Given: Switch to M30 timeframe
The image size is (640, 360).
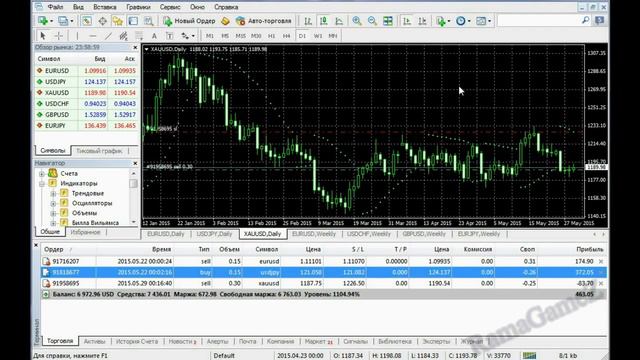Looking at the screenshot, I should pyautogui.click(x=256, y=36).
